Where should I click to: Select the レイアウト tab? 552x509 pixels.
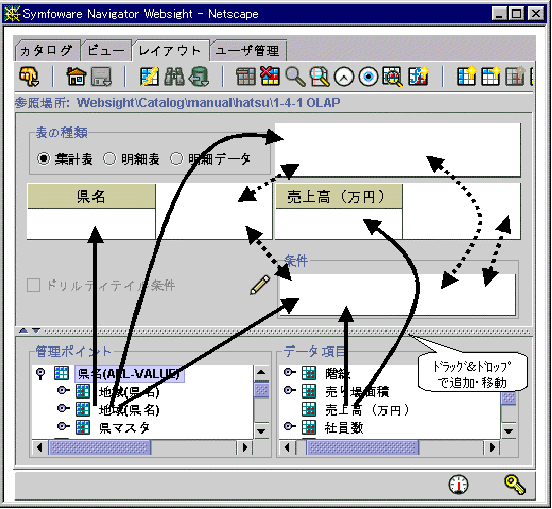(170, 50)
